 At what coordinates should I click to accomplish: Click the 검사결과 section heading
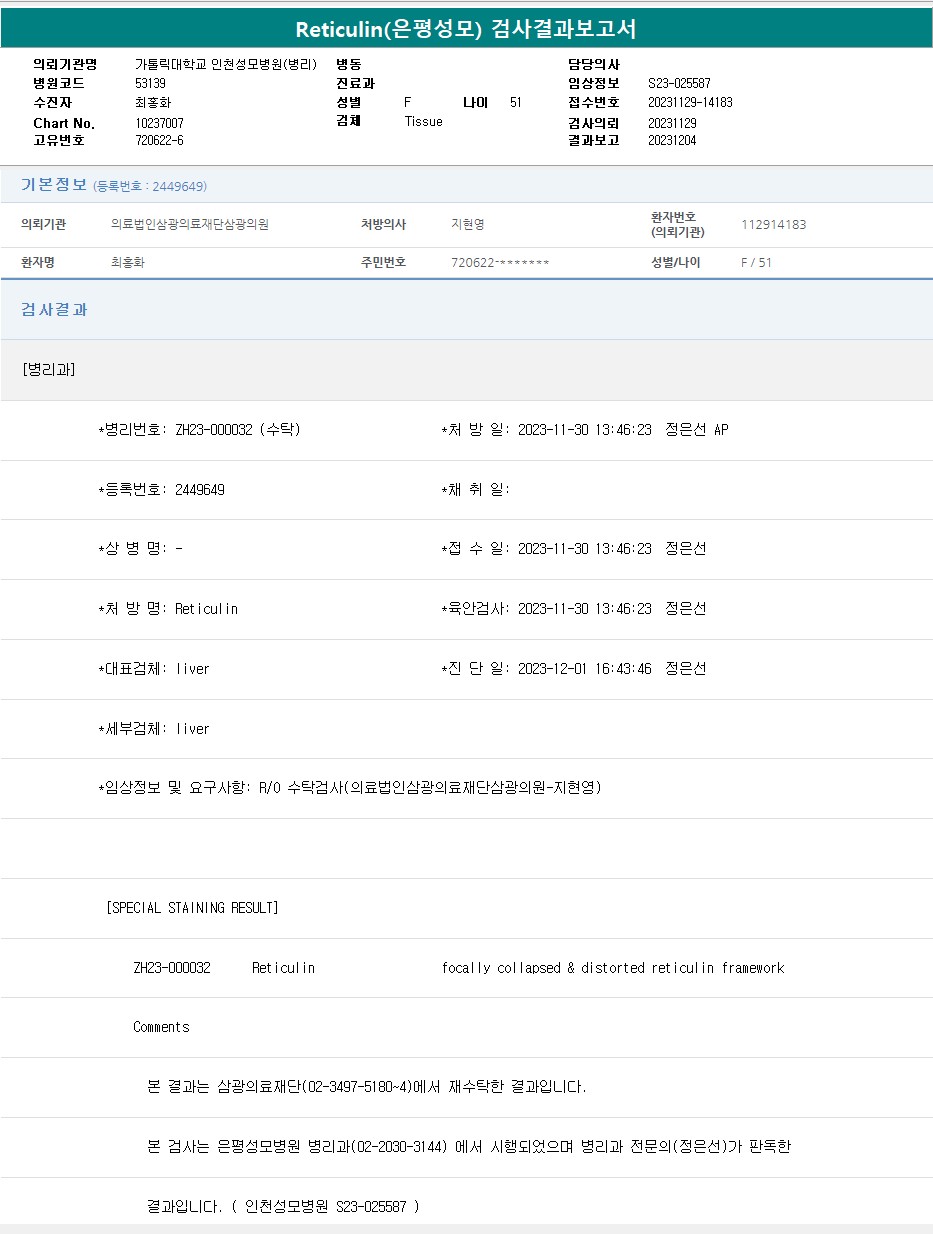[54, 310]
